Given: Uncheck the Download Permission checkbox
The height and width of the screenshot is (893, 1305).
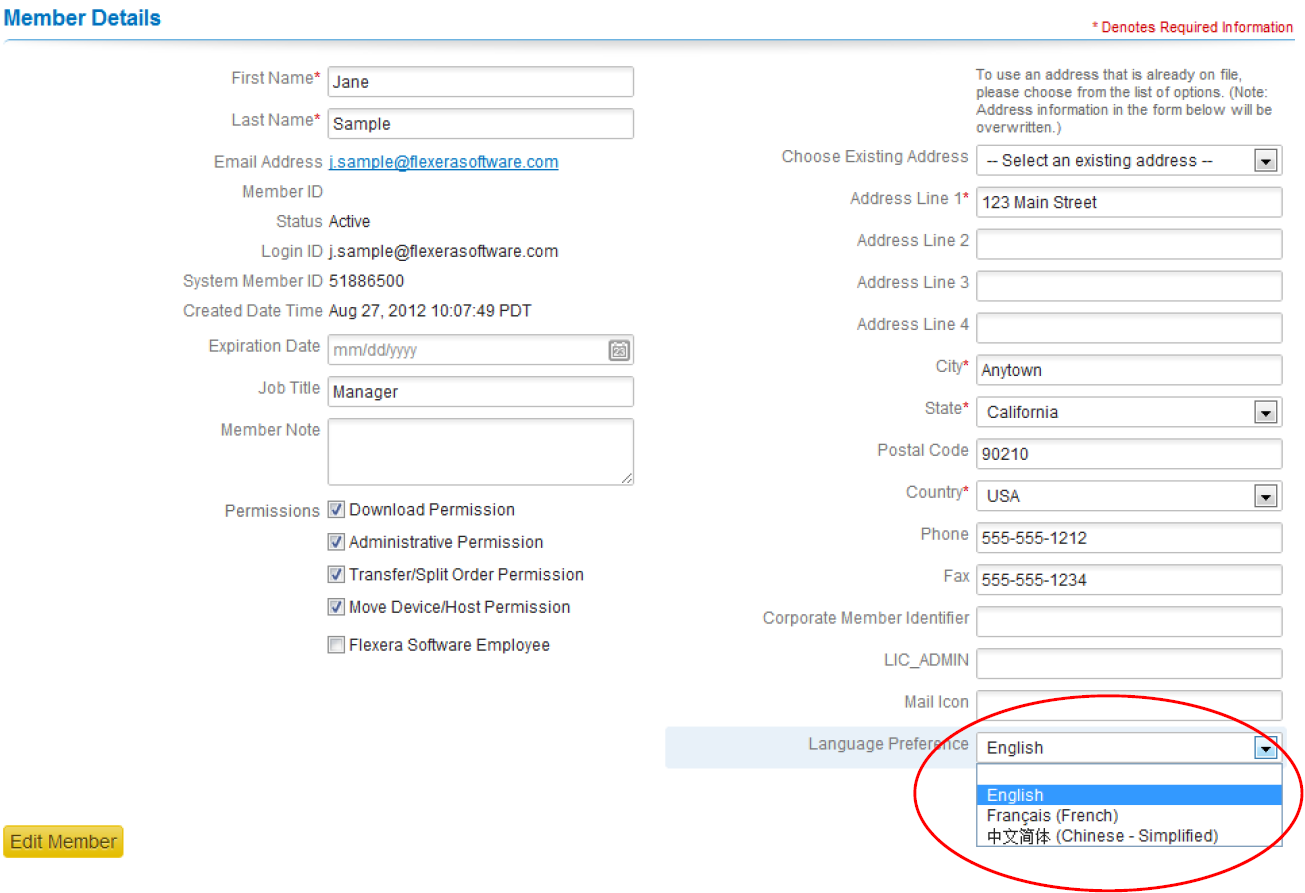Looking at the screenshot, I should [336, 510].
